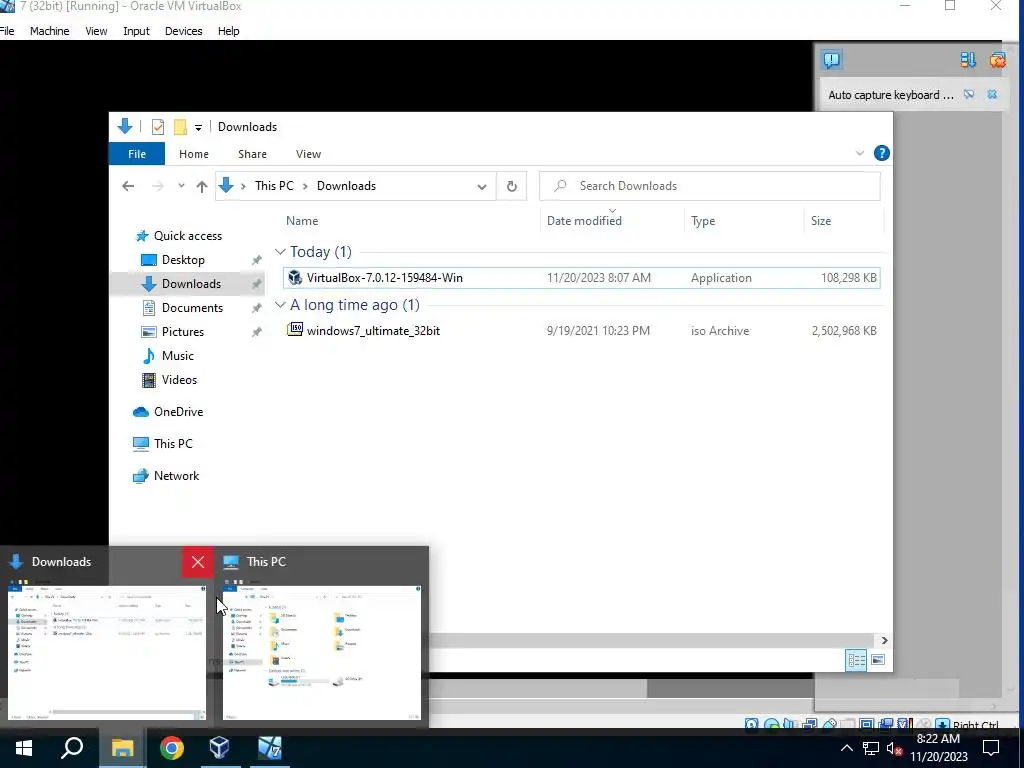This screenshot has height=768, width=1024.
Task: Launch Google Chrome from the taskbar
Action: pyautogui.click(x=171, y=748)
